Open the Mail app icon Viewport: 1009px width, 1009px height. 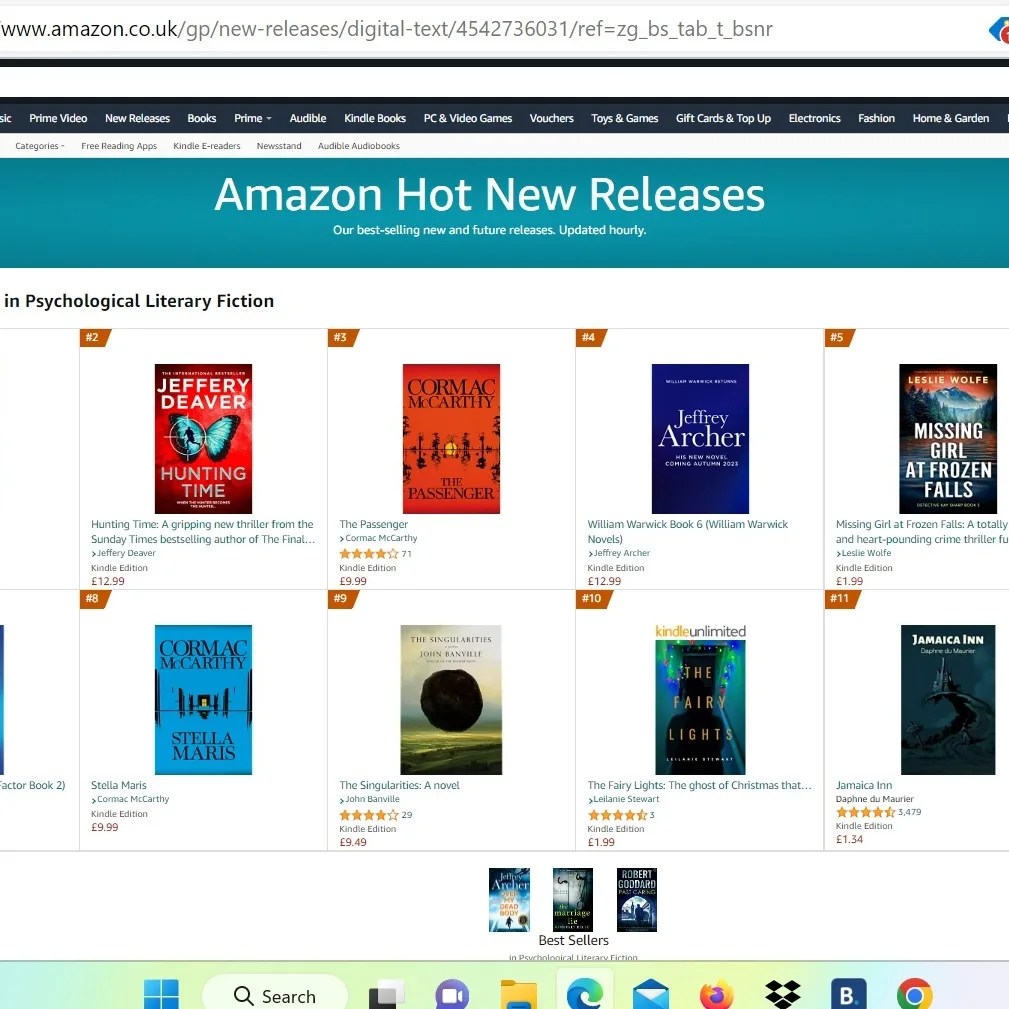[x=651, y=995]
